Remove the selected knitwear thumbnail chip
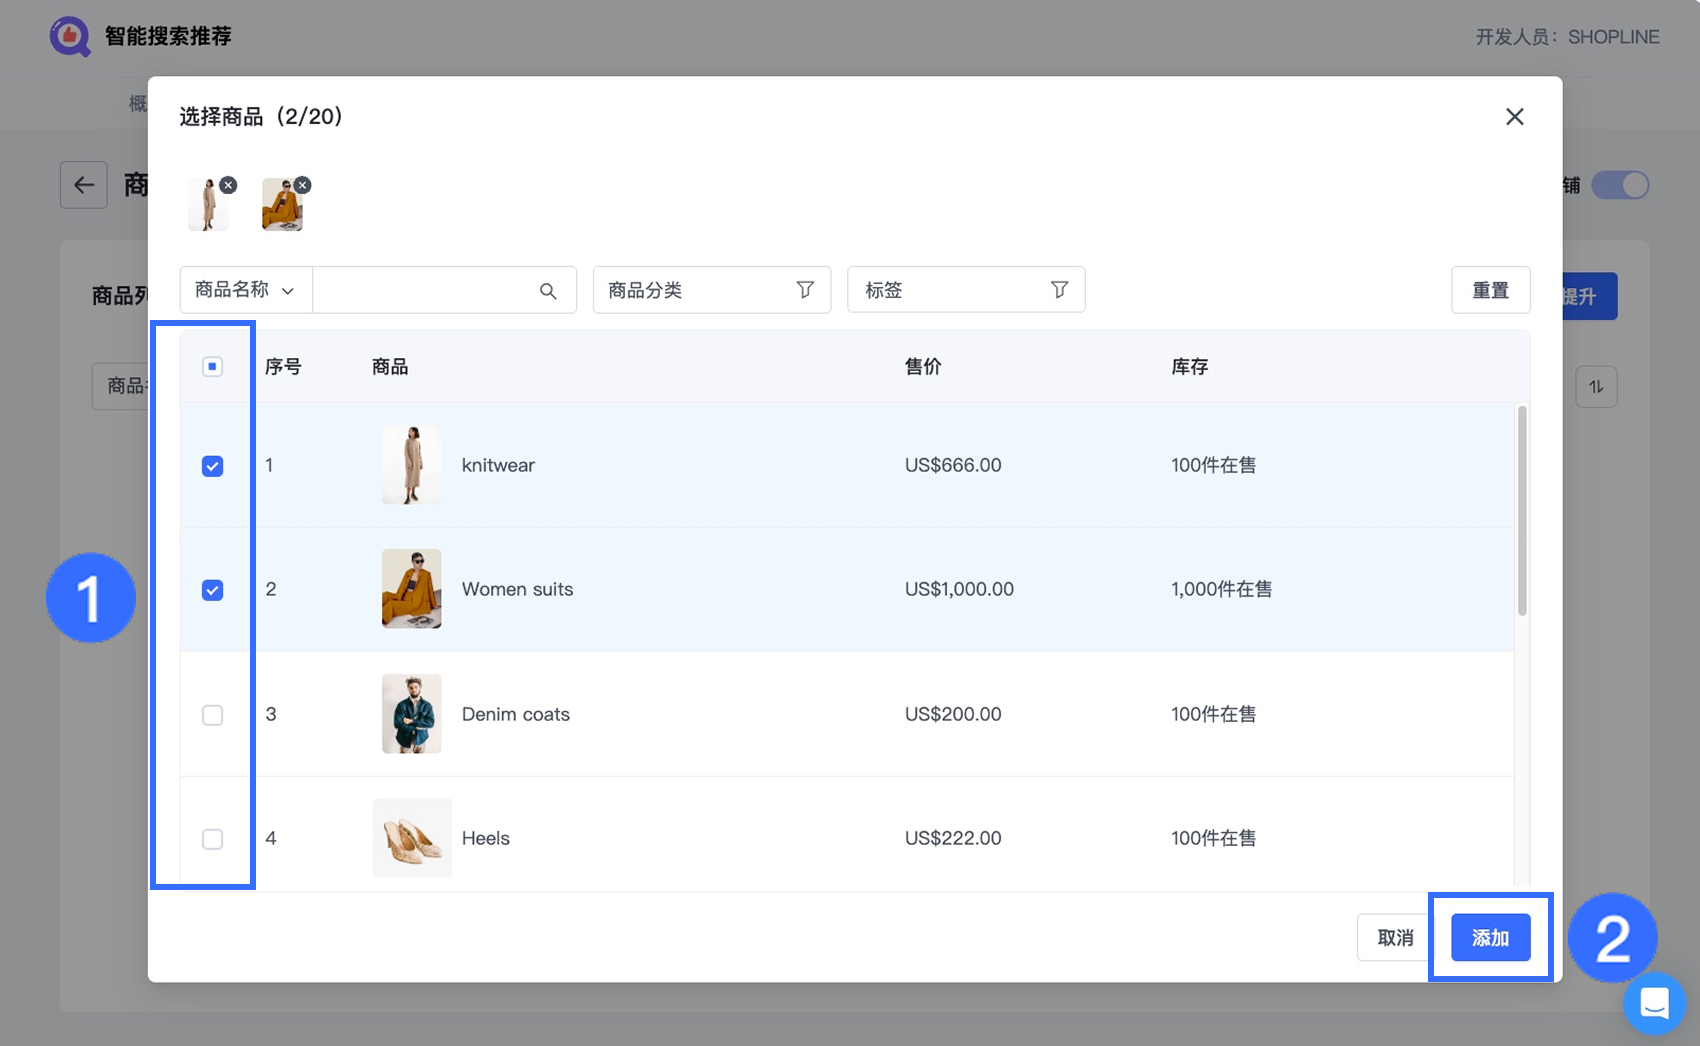Image resolution: width=1700 pixels, height=1046 pixels. [228, 185]
